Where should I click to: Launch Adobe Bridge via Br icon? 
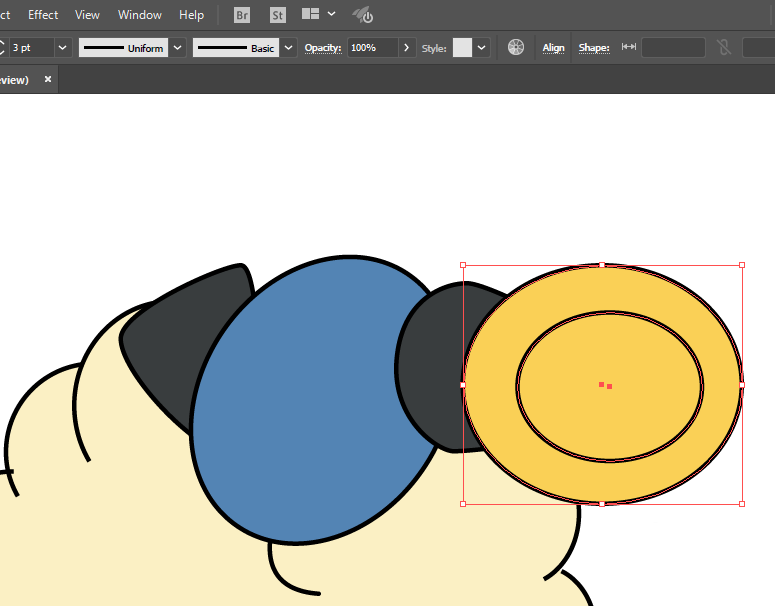tap(242, 15)
